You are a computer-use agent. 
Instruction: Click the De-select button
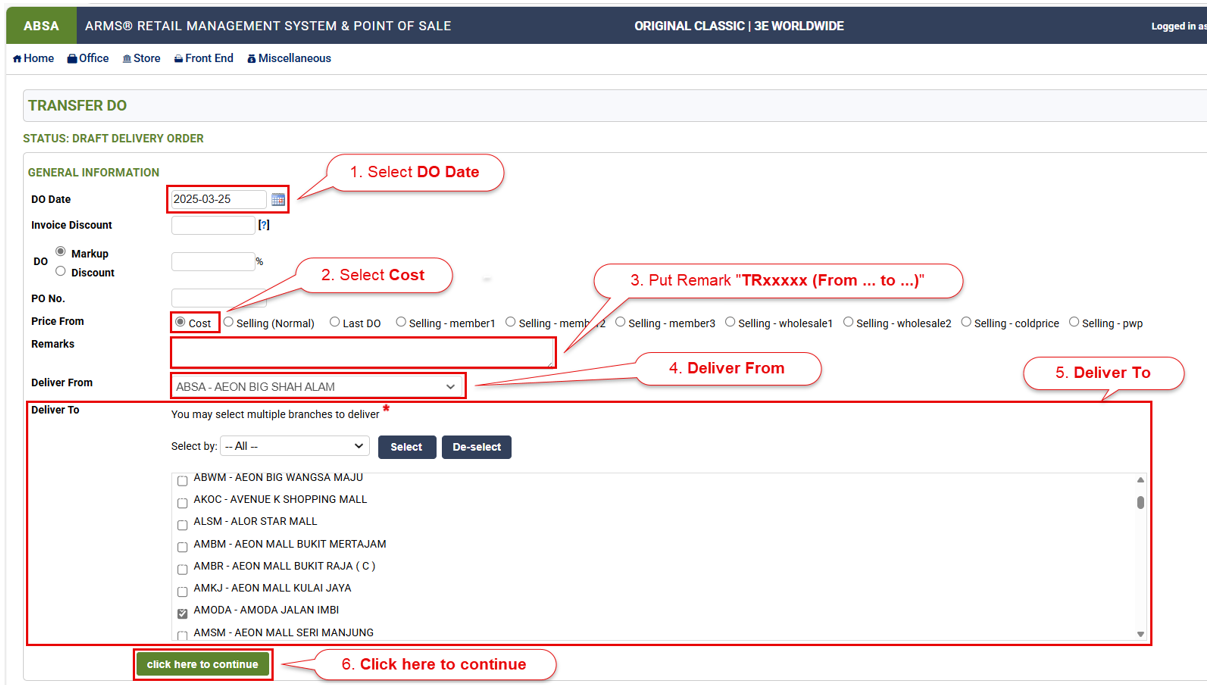pyautogui.click(x=476, y=447)
